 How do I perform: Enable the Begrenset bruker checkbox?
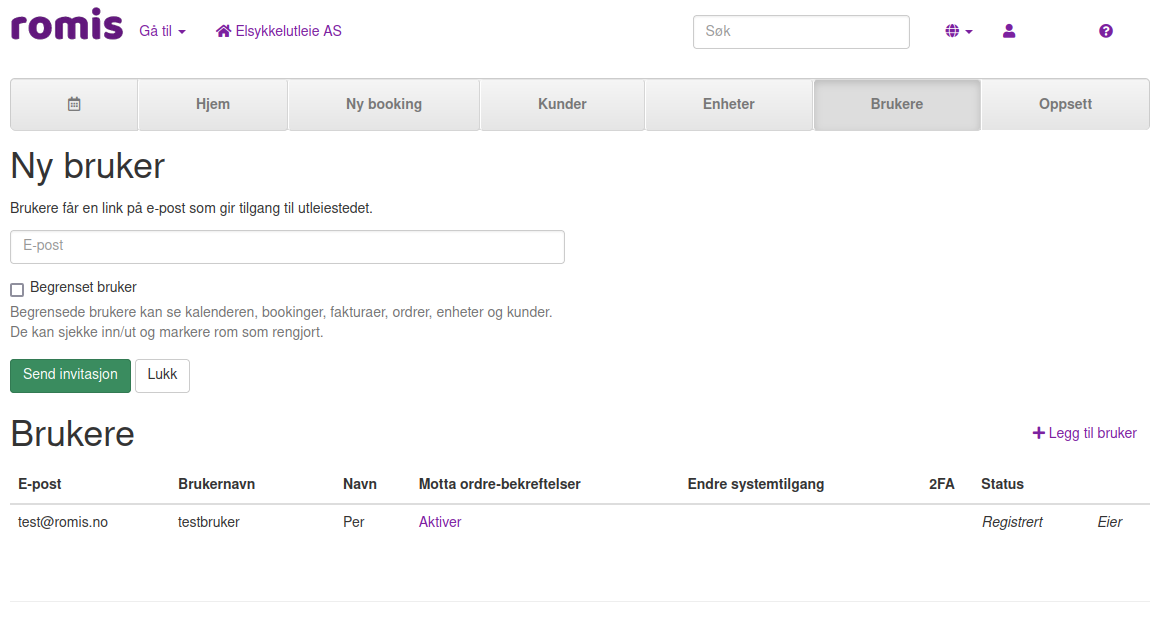(x=17, y=289)
